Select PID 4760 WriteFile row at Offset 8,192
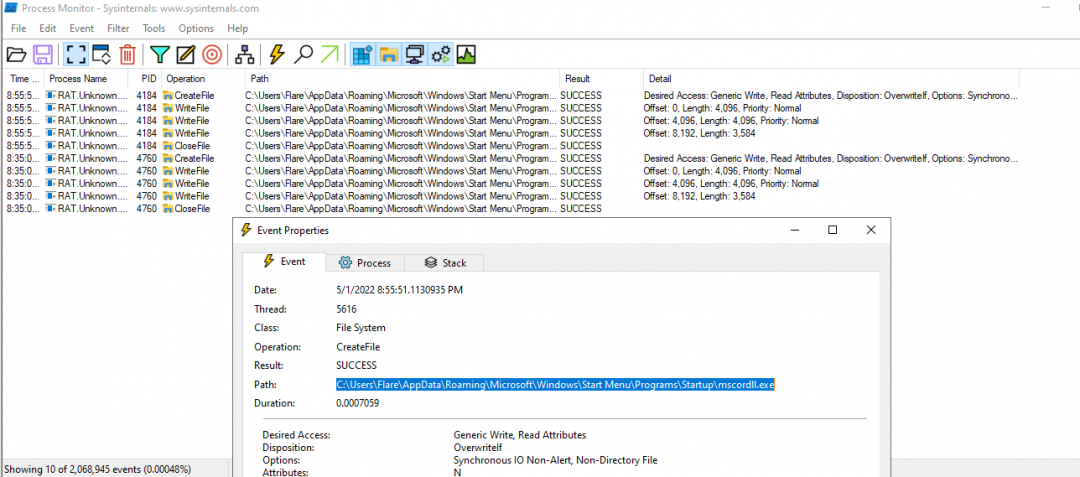 (512, 196)
